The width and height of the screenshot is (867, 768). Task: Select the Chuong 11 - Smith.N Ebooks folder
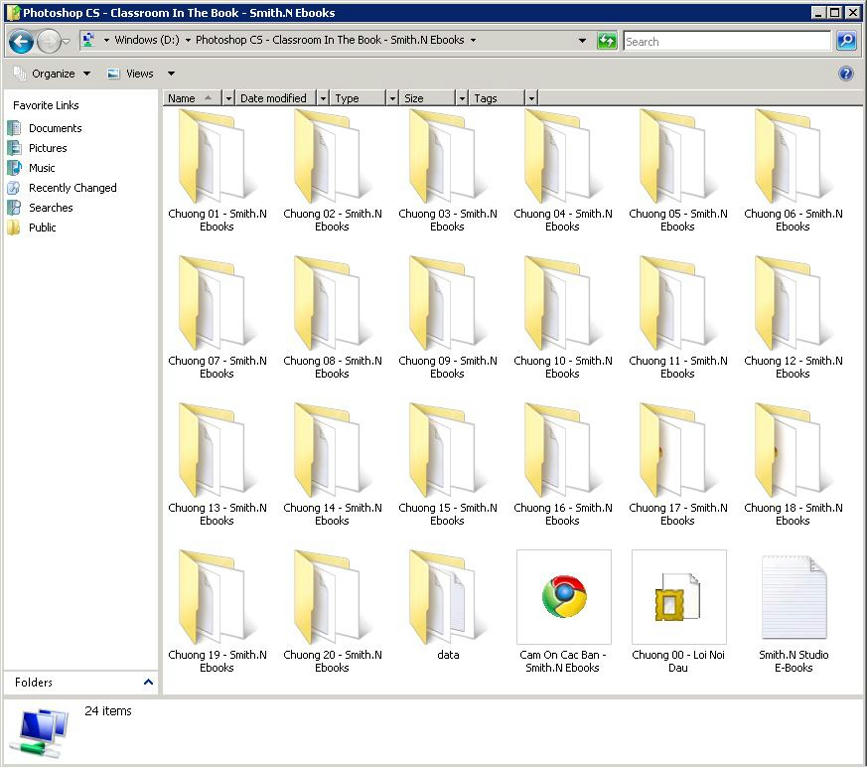678,317
